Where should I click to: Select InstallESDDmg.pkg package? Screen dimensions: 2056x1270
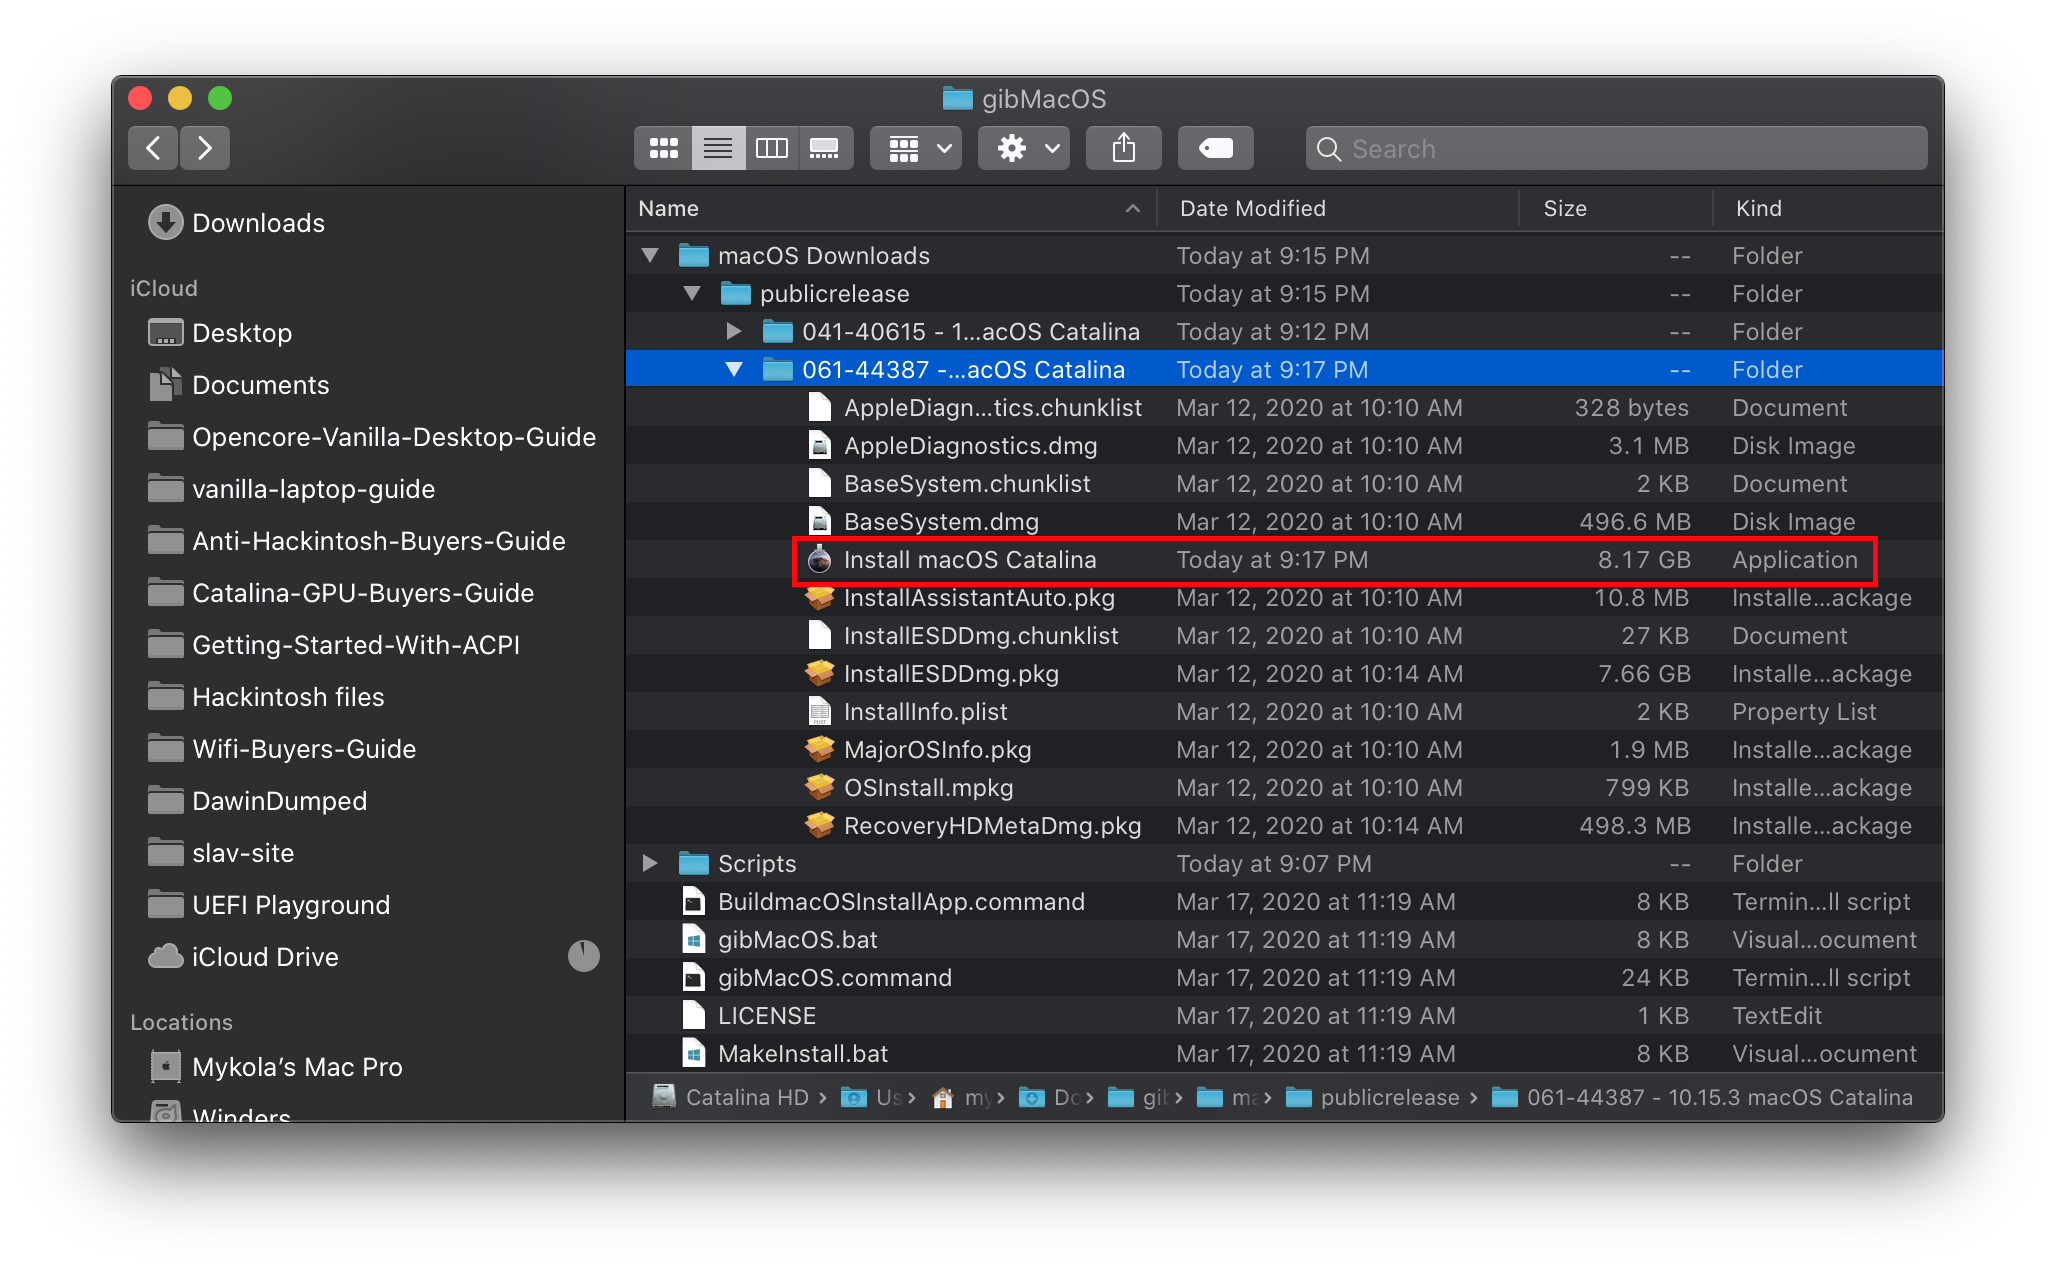pos(1284,673)
